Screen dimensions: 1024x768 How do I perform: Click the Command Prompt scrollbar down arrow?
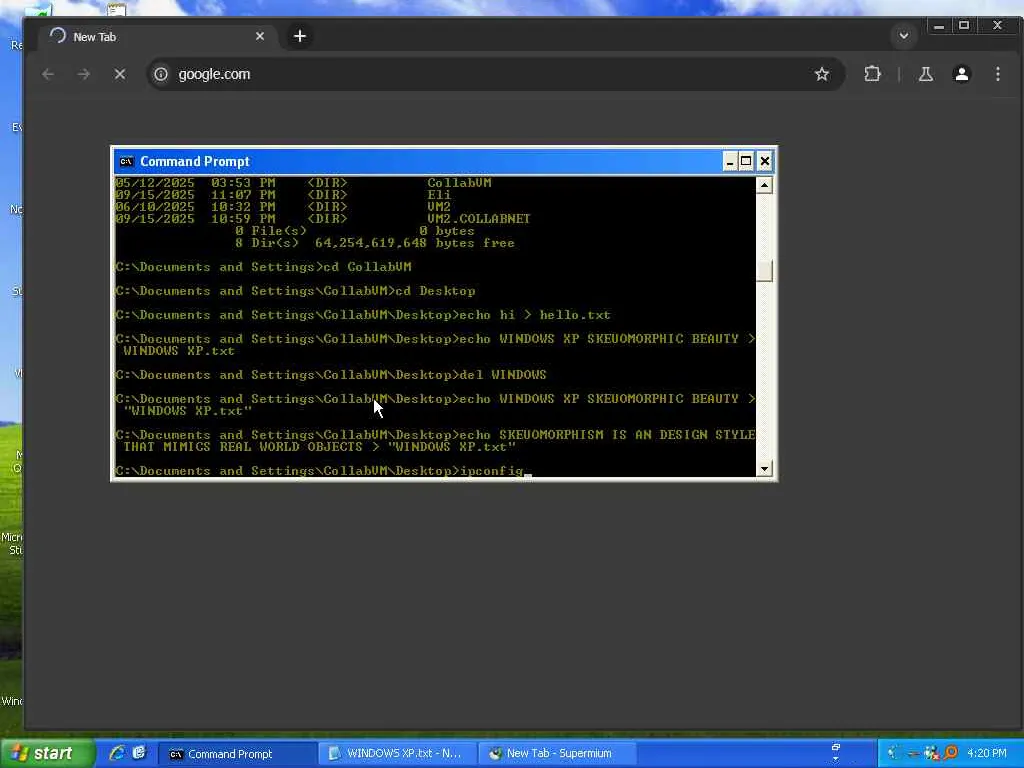coord(764,469)
